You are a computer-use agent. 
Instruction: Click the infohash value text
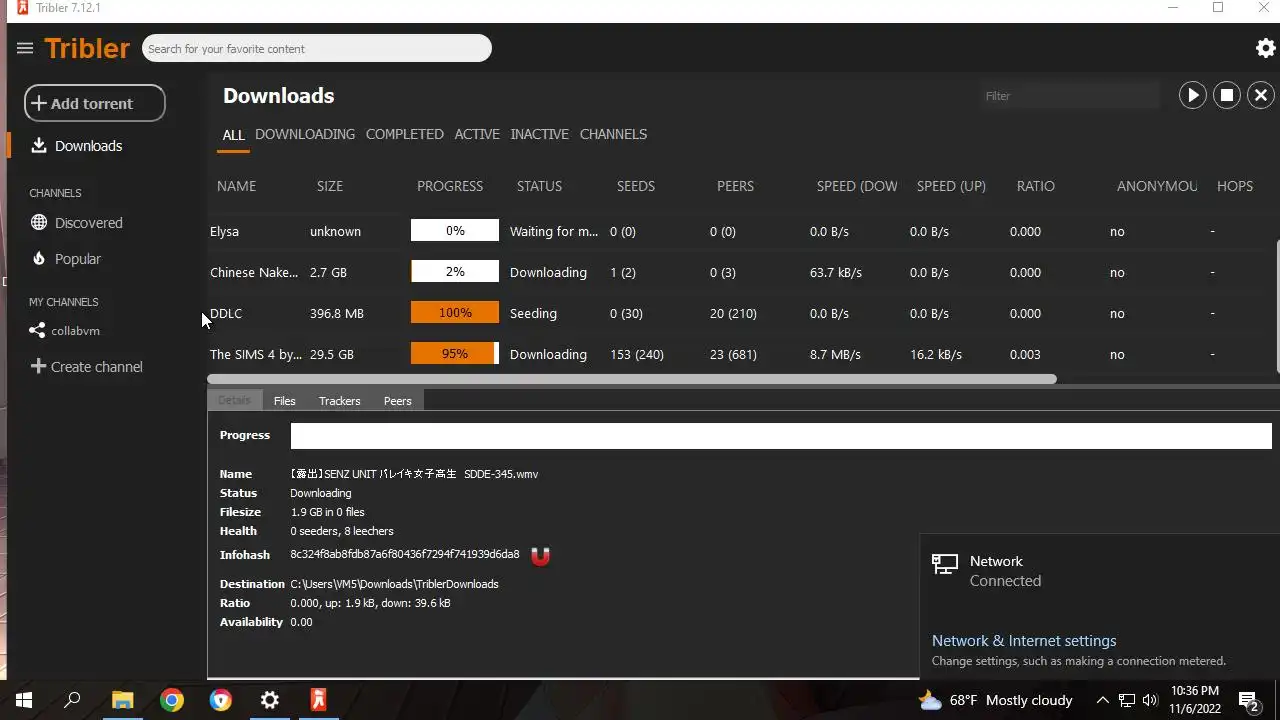pyautogui.click(x=405, y=554)
